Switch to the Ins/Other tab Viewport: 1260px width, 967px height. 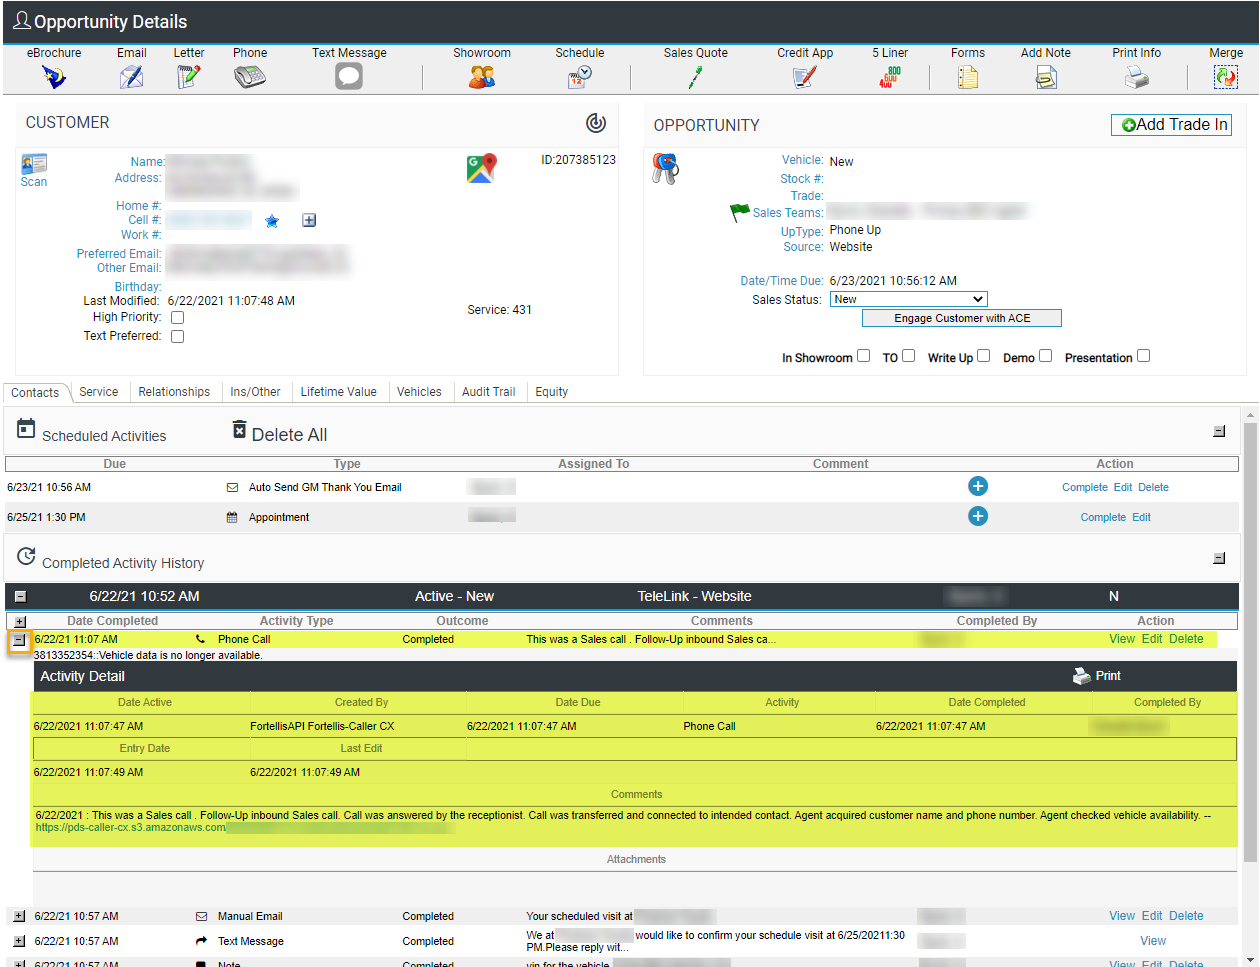(255, 392)
